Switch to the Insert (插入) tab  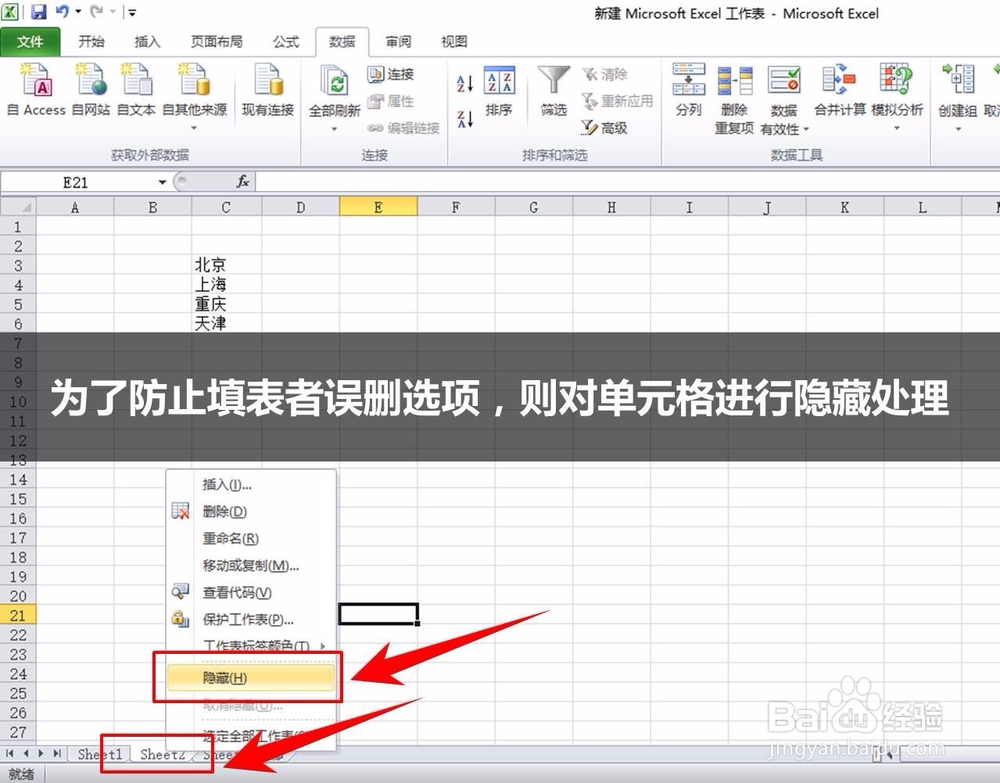click(x=147, y=42)
